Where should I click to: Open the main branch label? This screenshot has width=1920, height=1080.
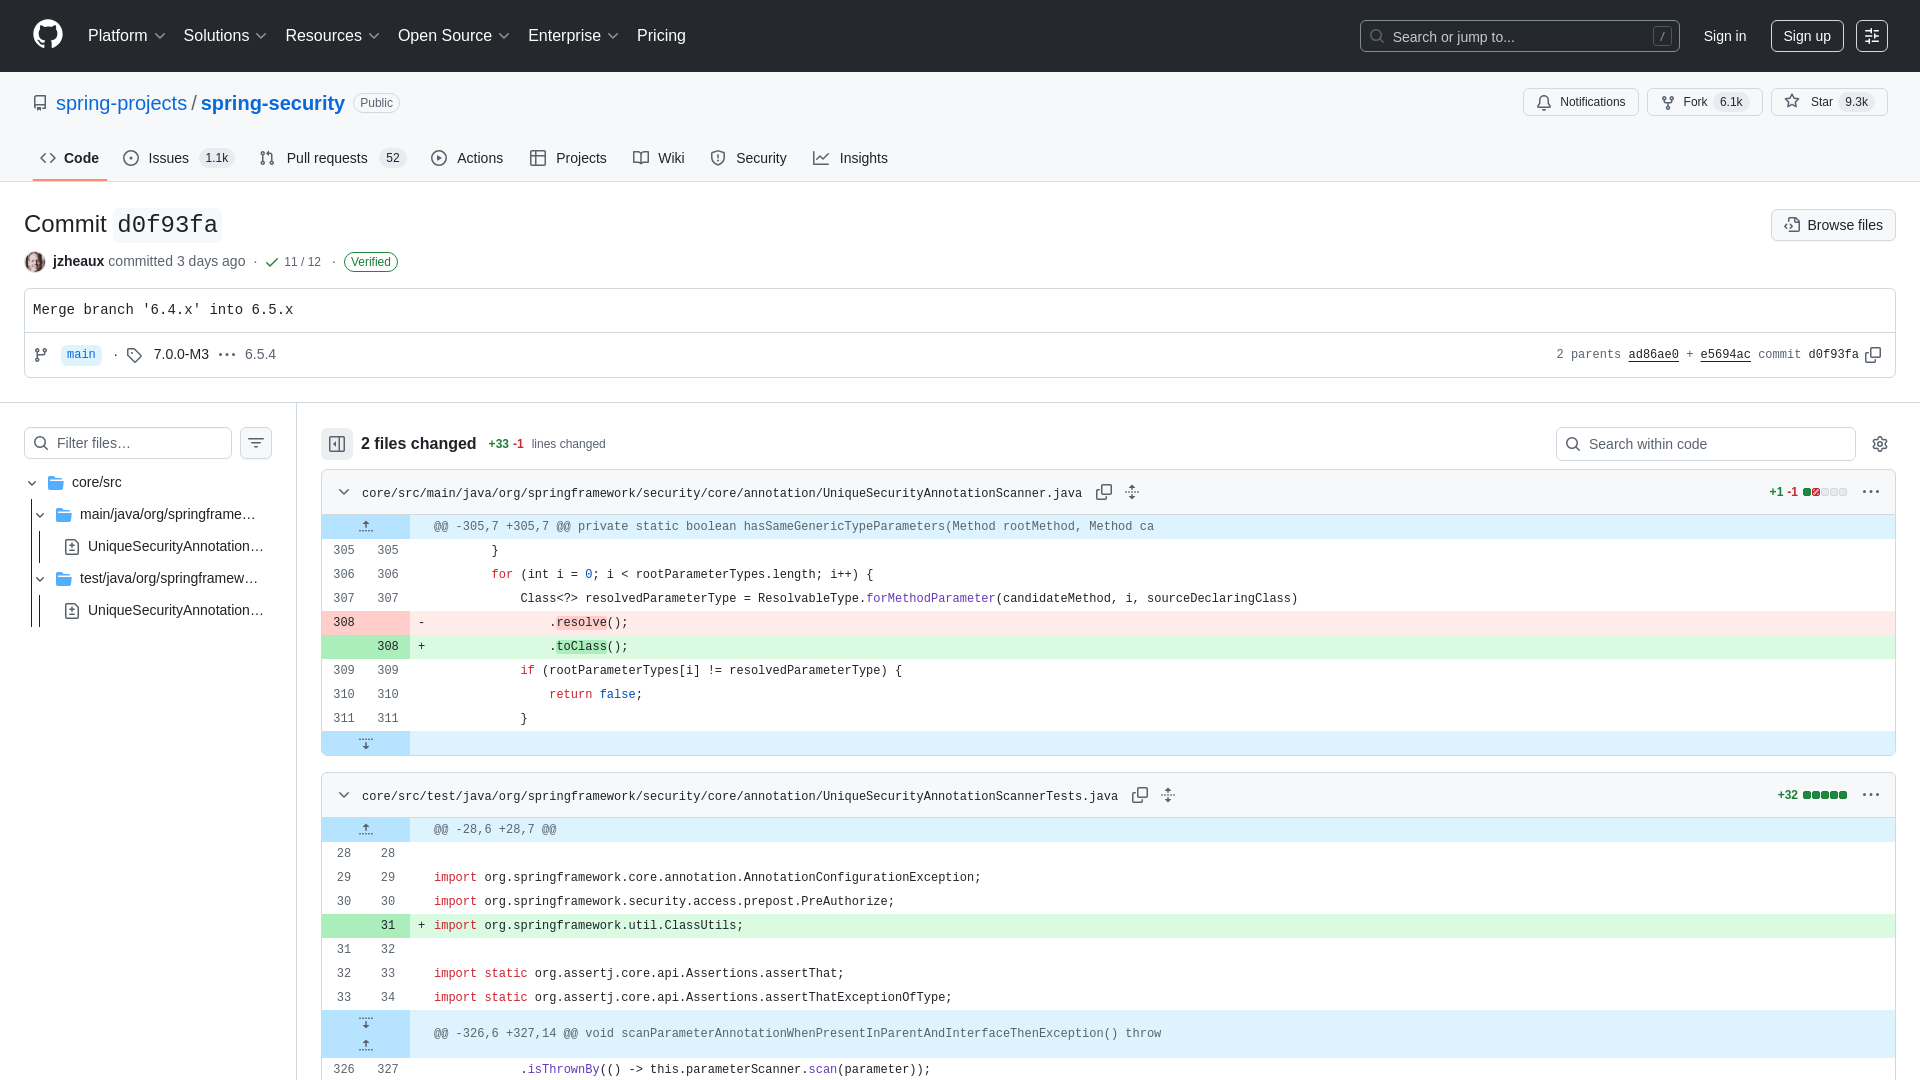[x=81, y=355]
